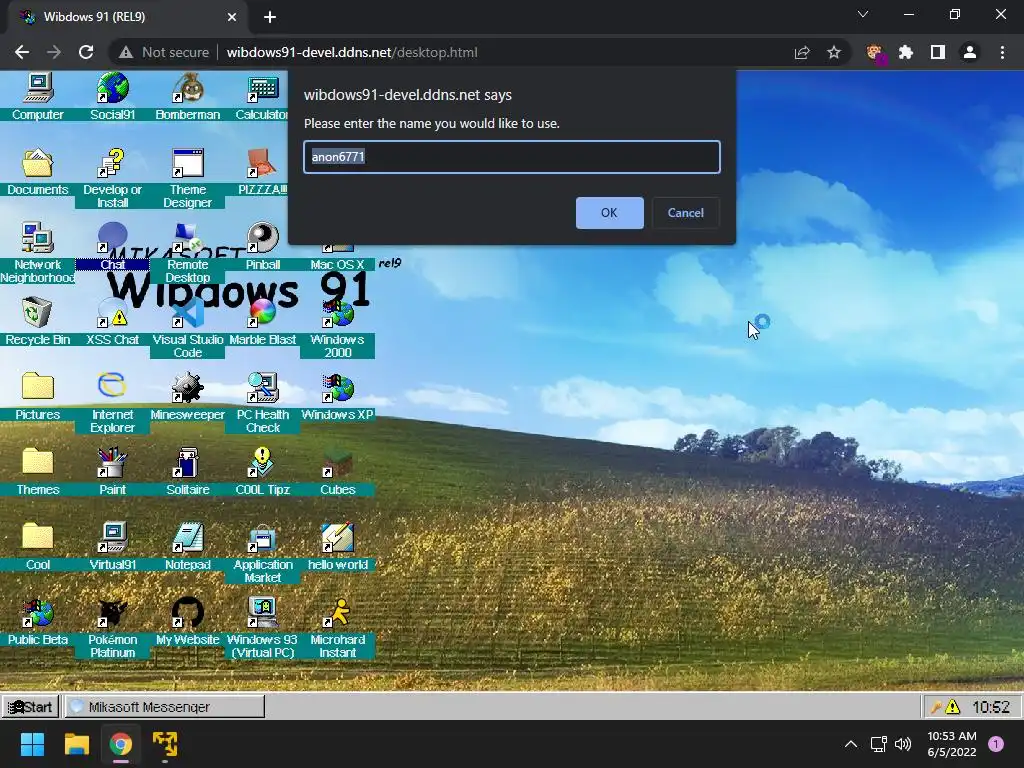The image size is (1024, 768).
Task: Launch the Pinball icon
Action: [263, 238]
